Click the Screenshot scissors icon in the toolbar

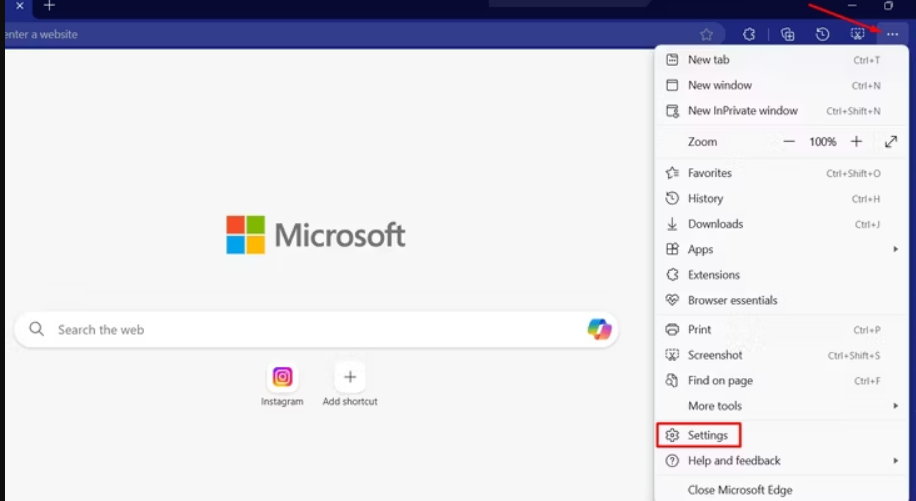(857, 34)
